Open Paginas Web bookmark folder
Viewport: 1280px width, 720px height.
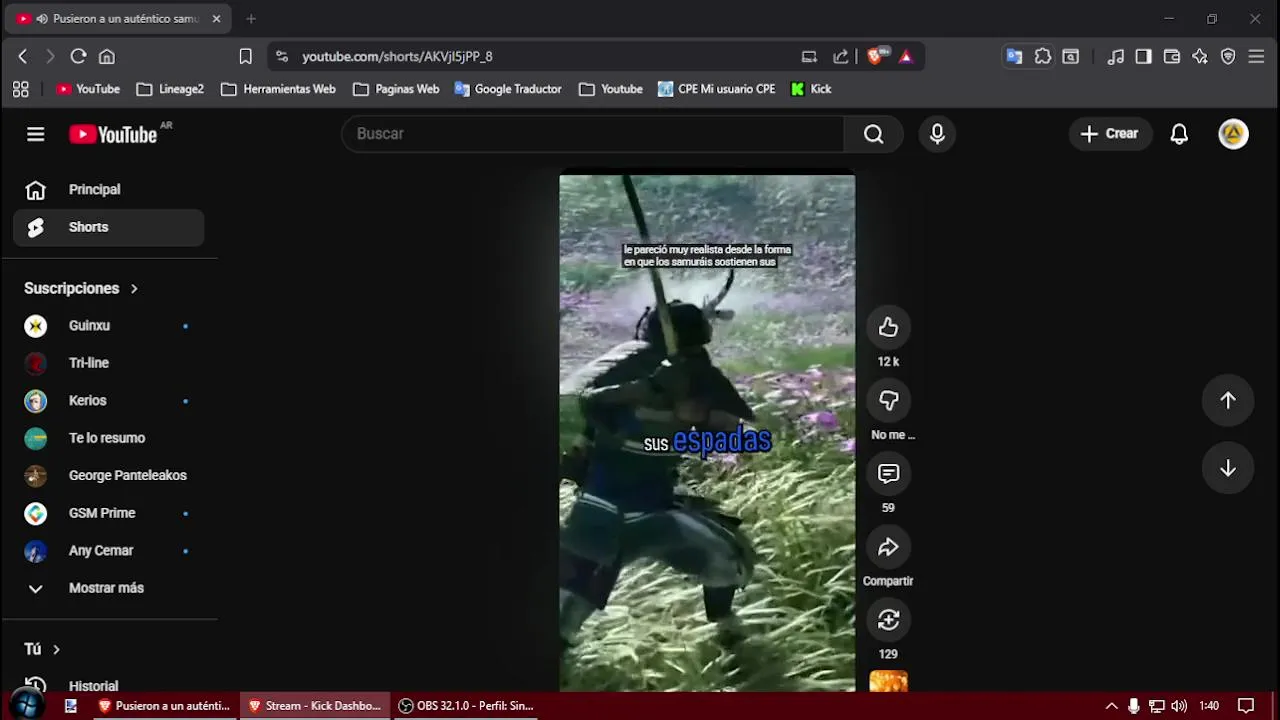396,89
